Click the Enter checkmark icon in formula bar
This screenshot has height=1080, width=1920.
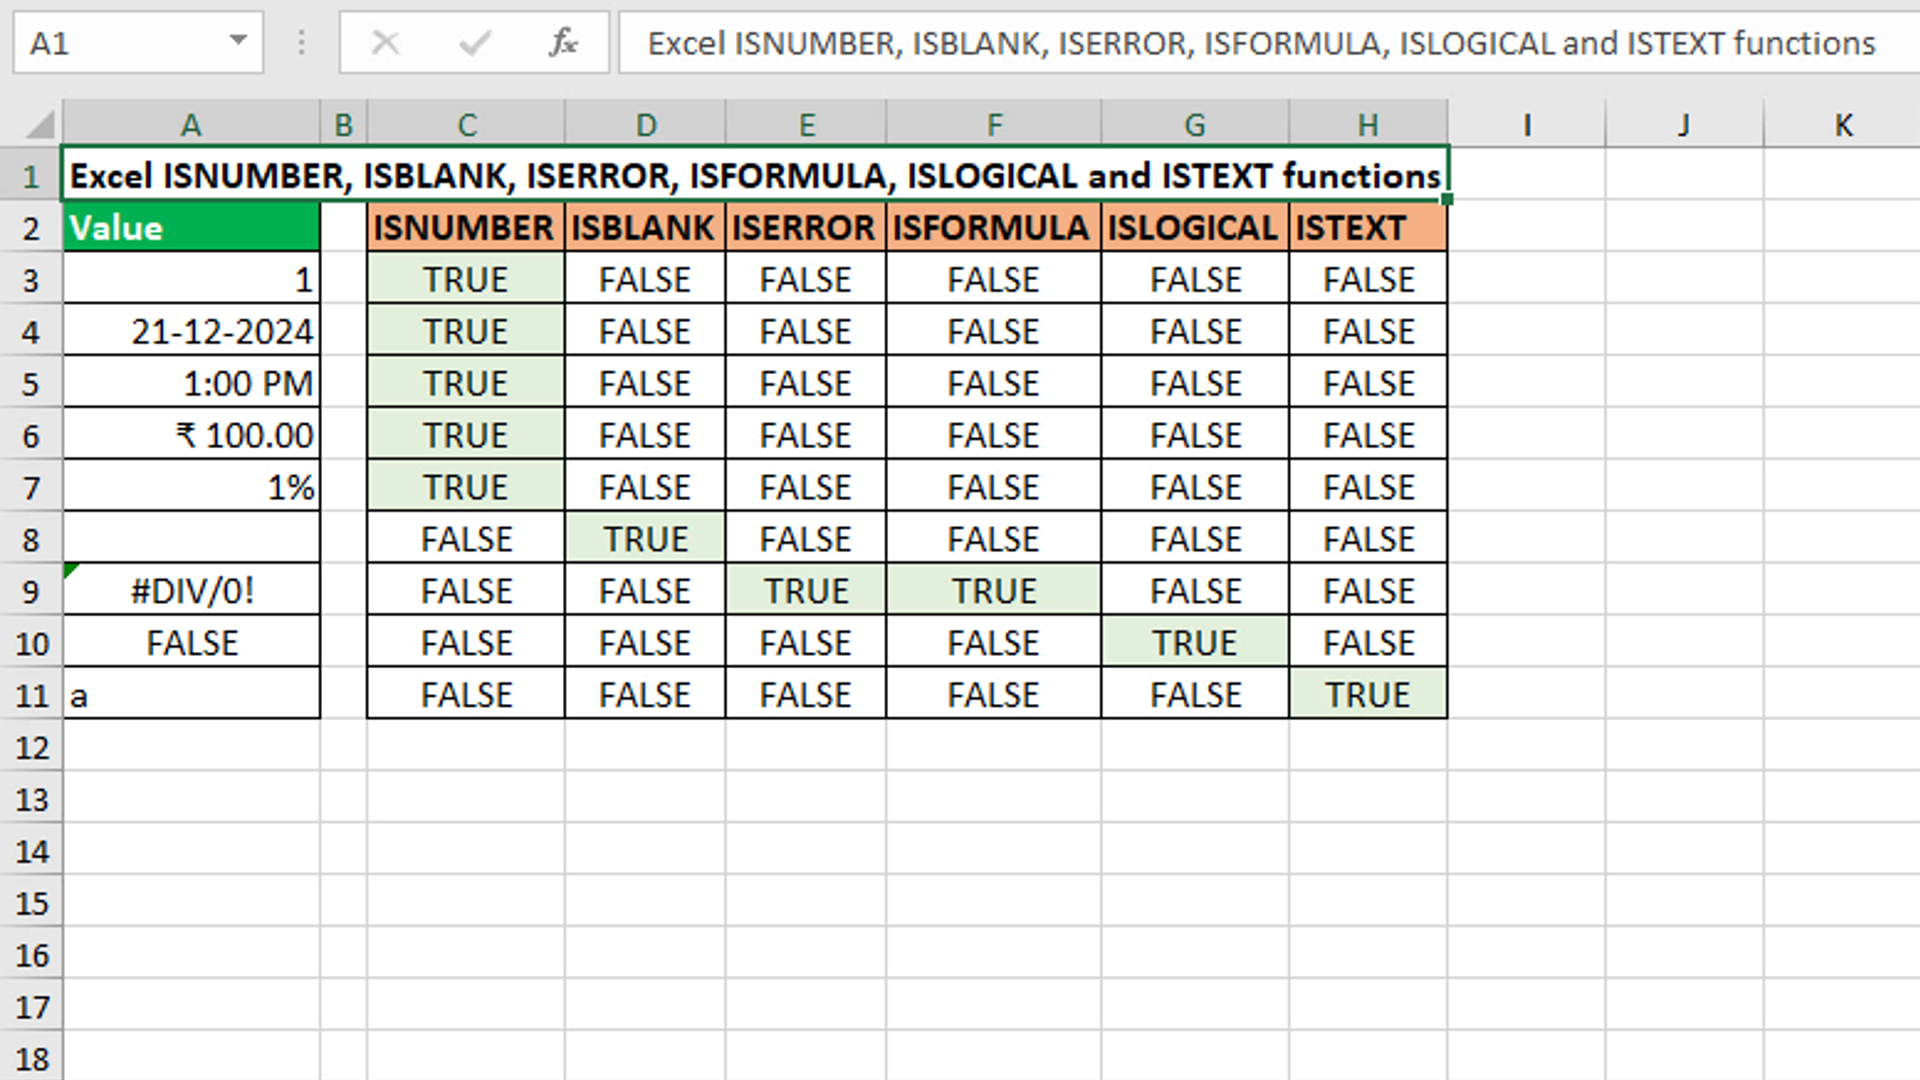474,43
